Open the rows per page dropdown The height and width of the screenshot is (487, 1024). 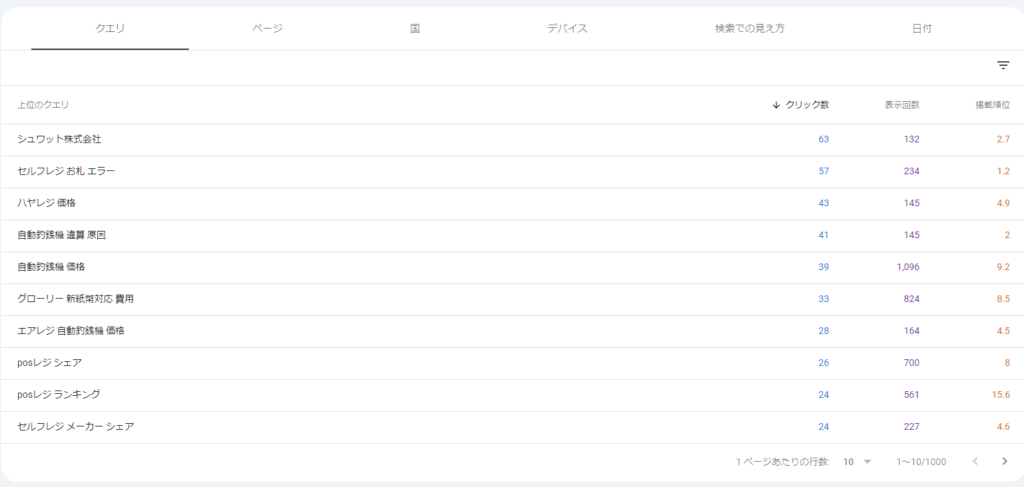point(856,462)
